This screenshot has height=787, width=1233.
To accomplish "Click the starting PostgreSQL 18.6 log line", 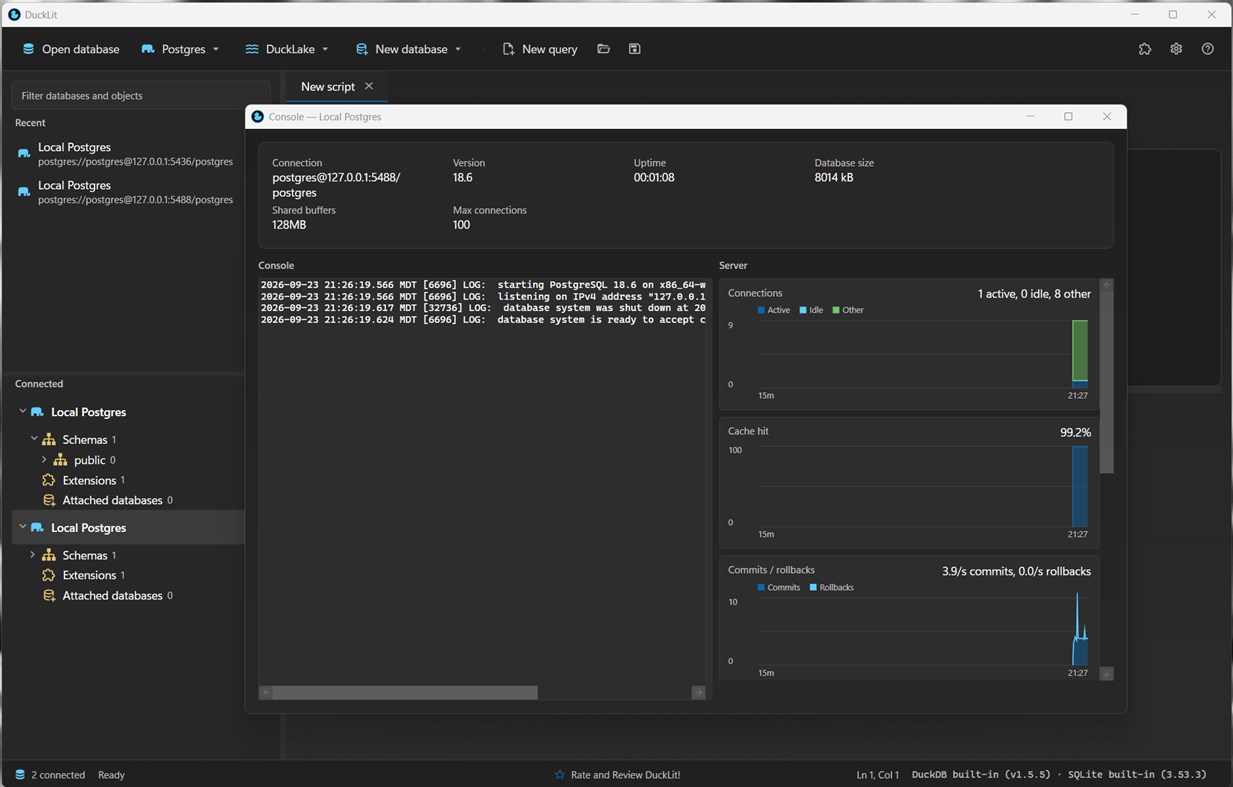I will point(483,285).
